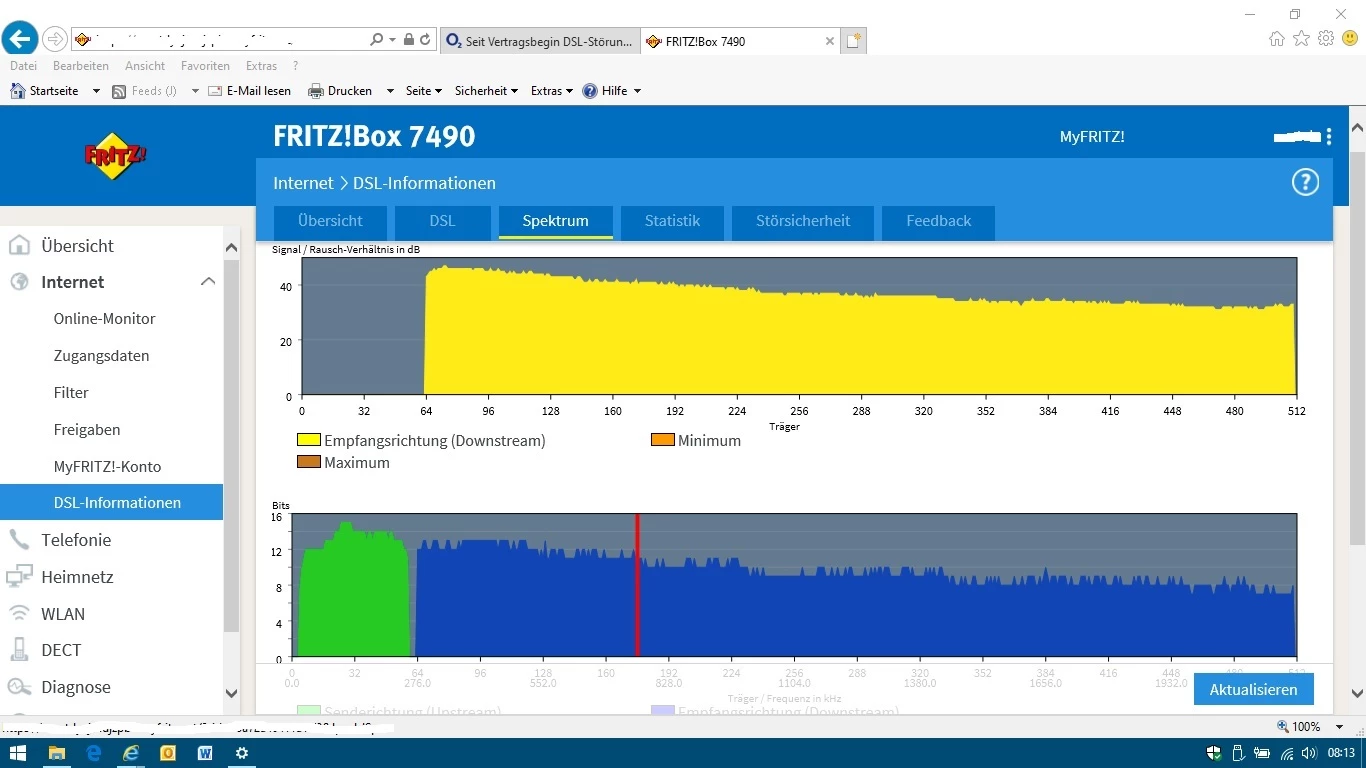Collapse the Internet section chevron
The image size is (1366, 768).
[208, 282]
